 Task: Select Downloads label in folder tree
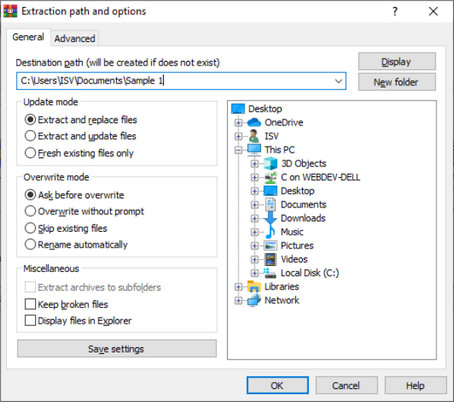(x=303, y=218)
